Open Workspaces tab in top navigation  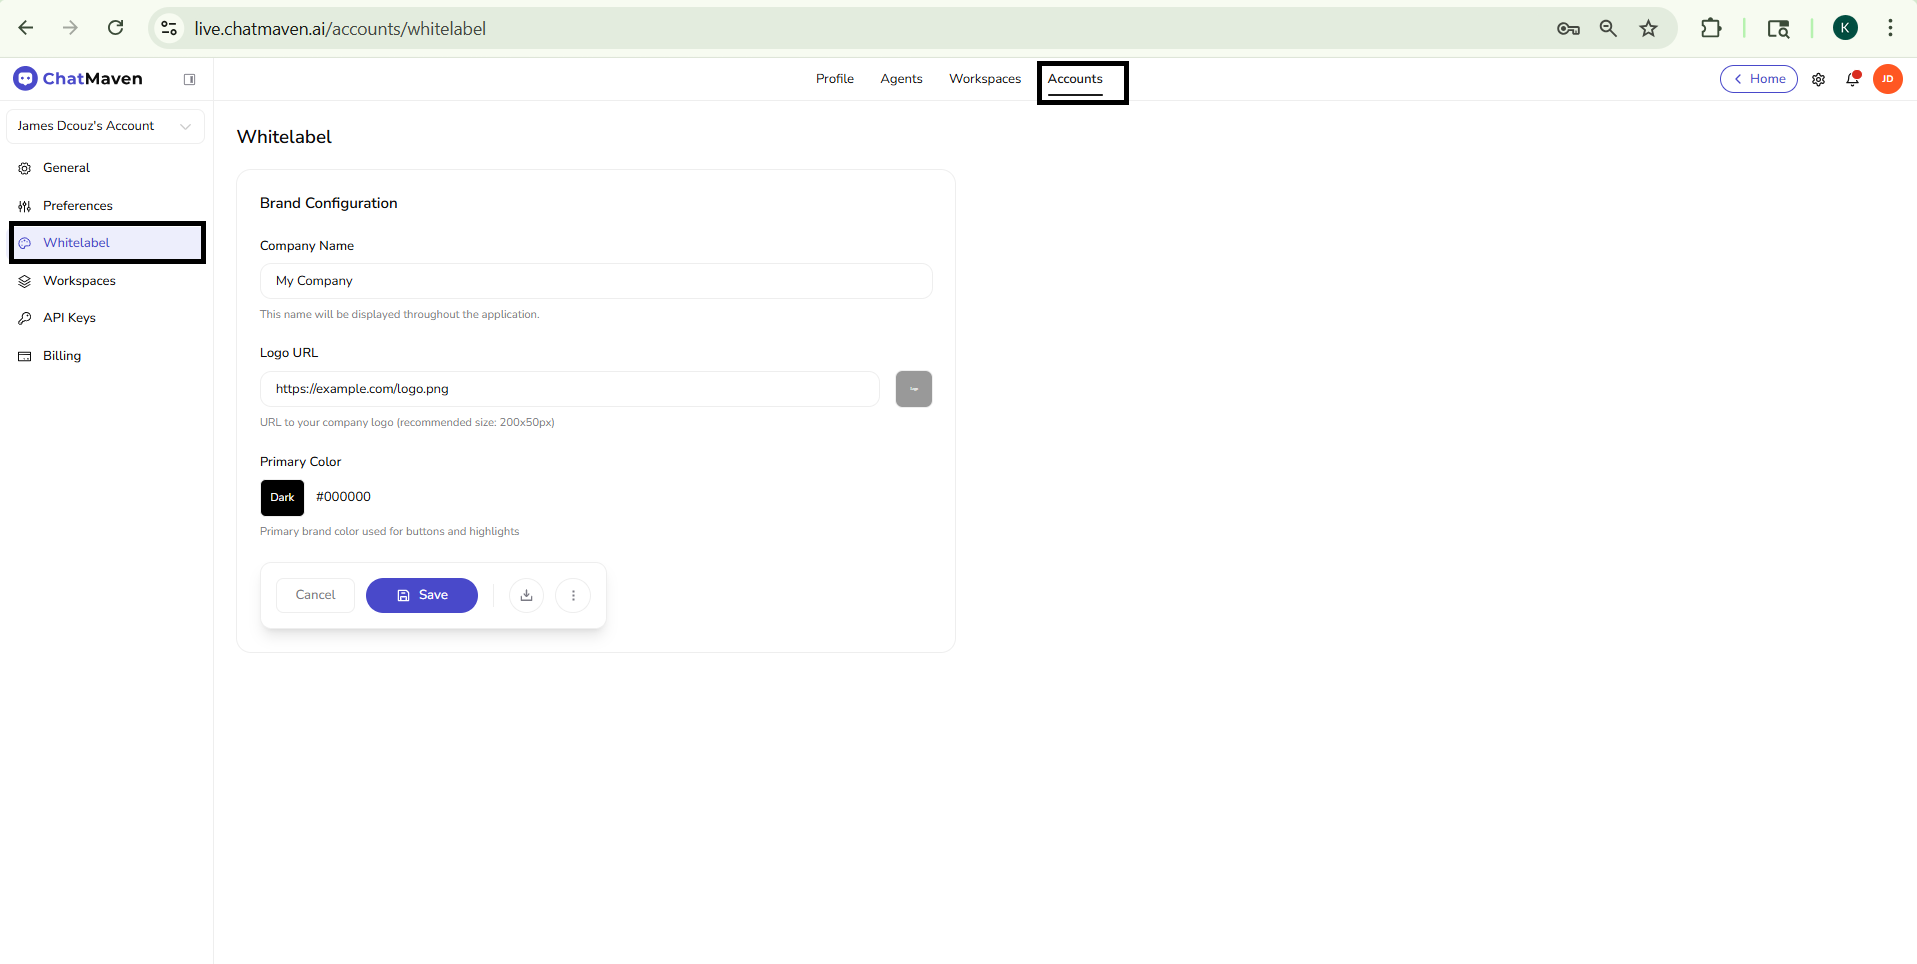point(984,79)
